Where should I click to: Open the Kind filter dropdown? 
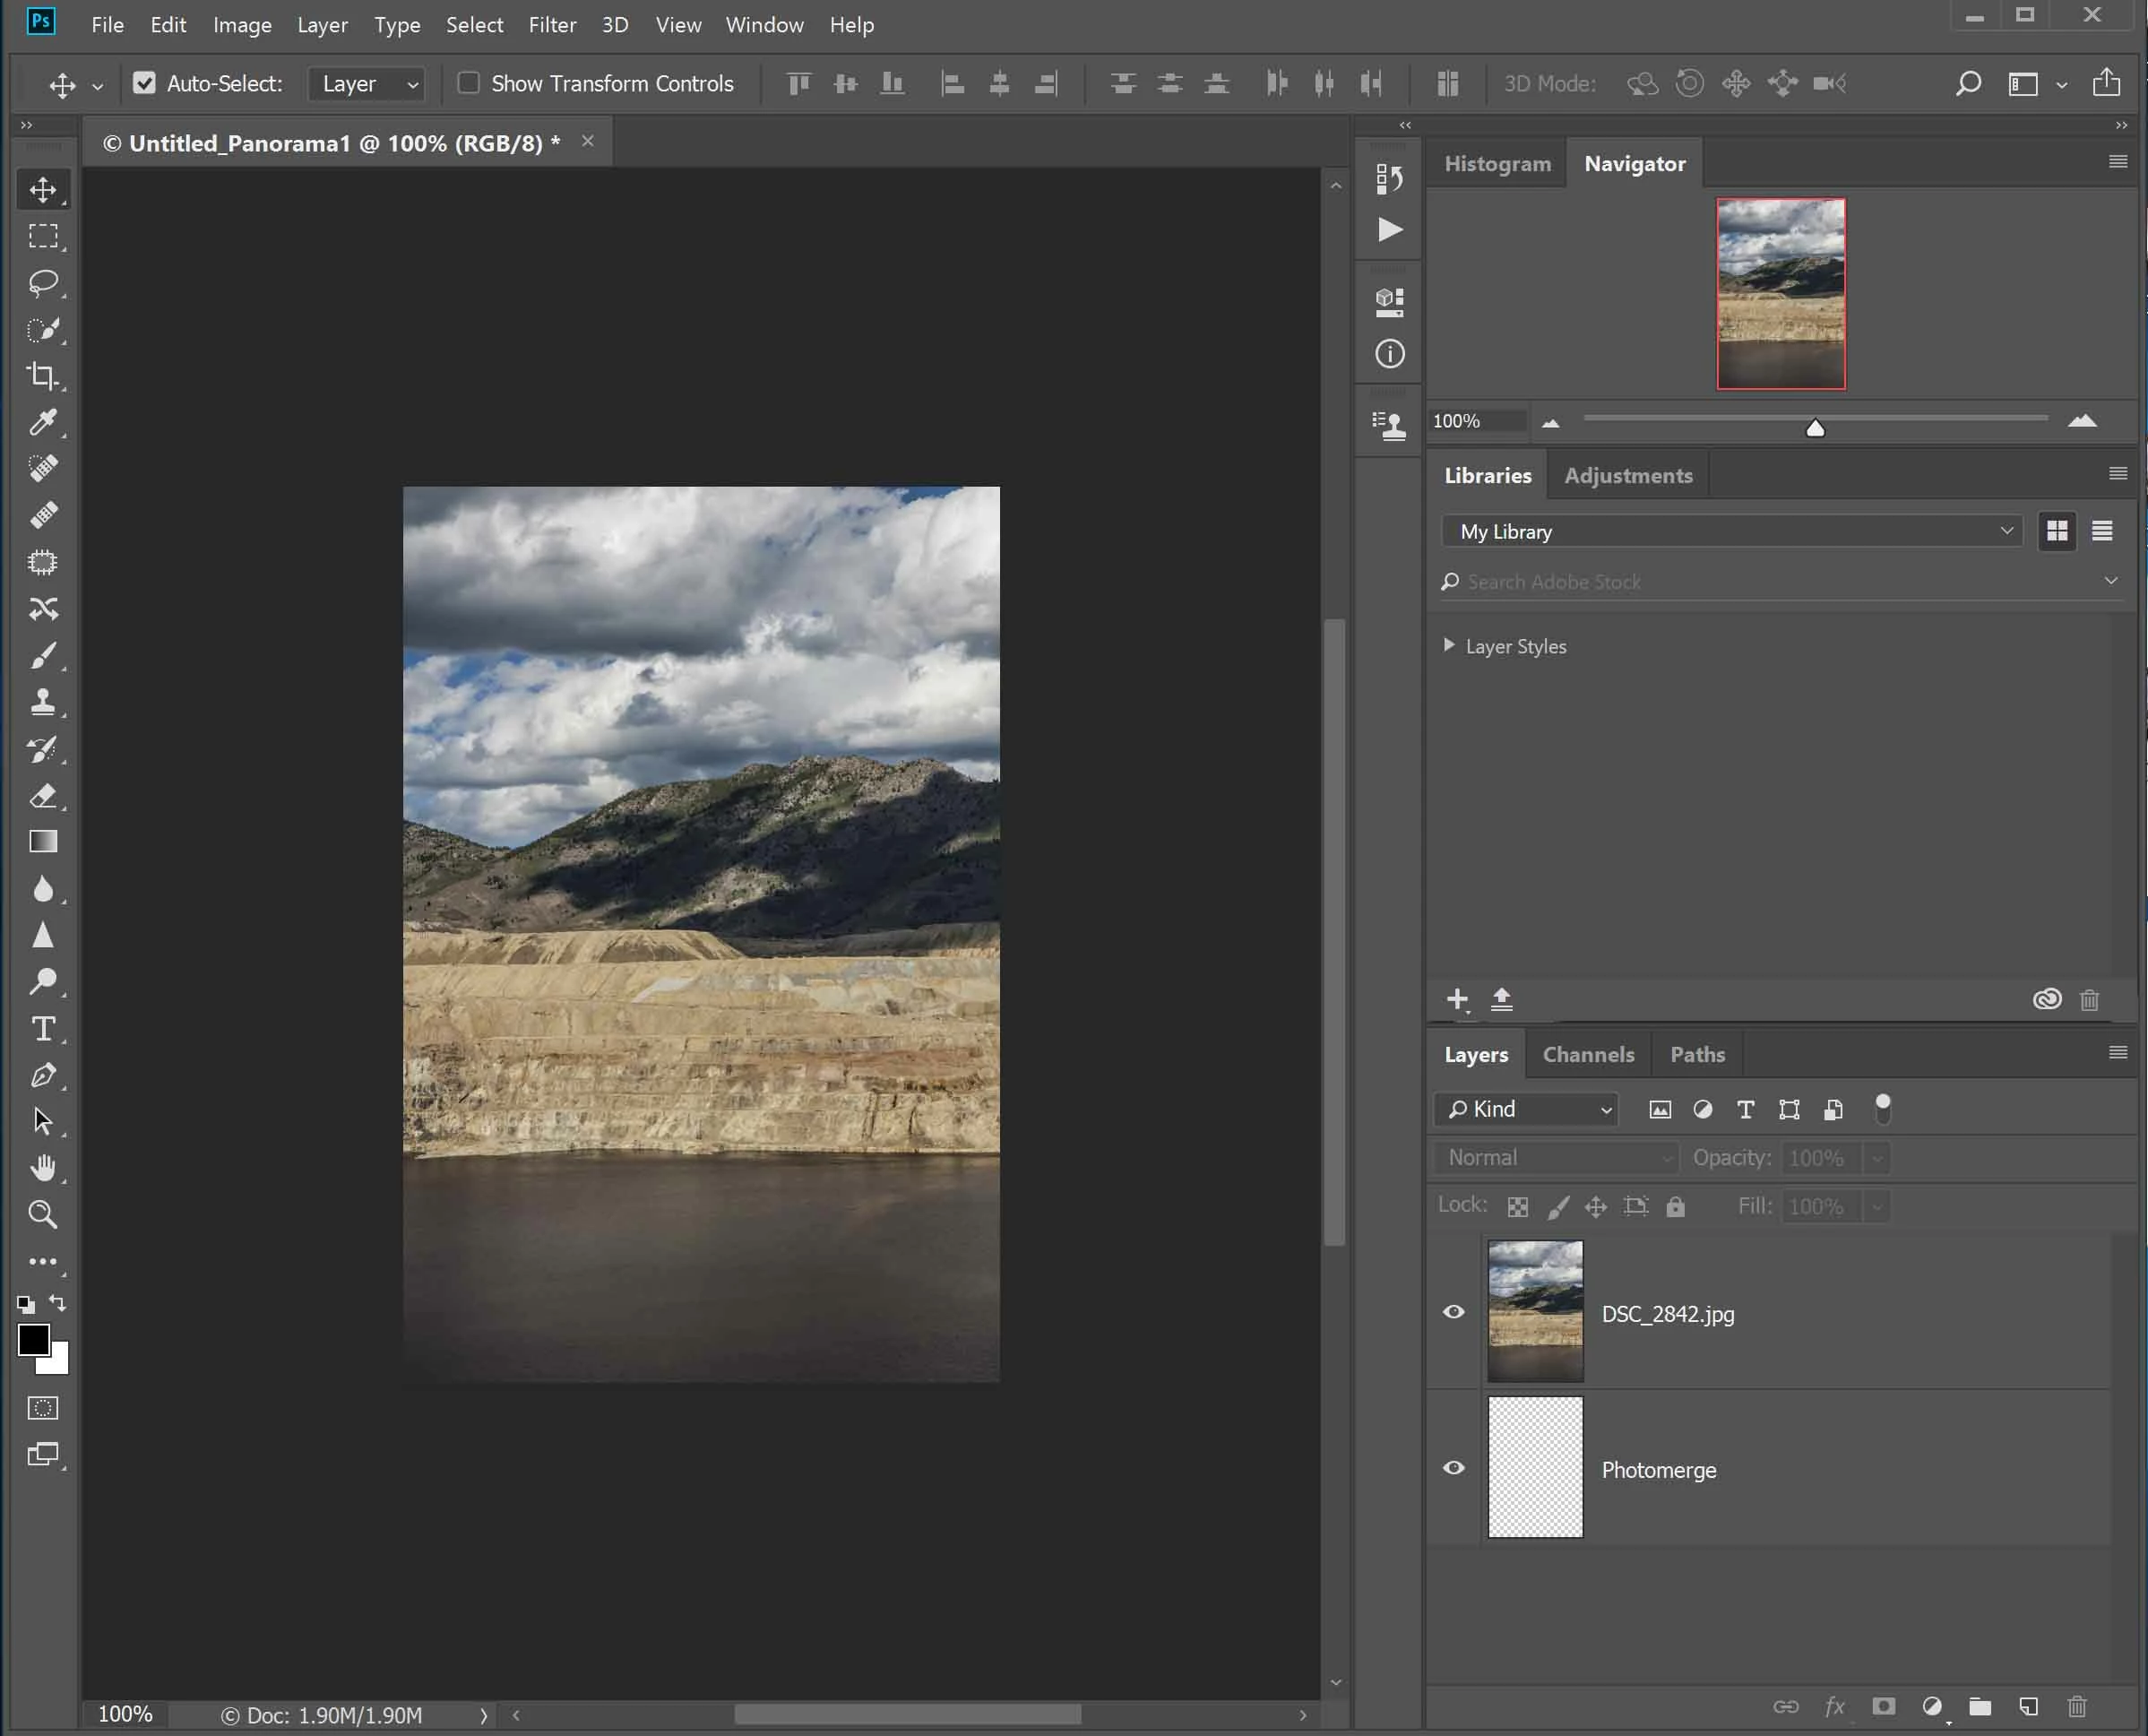coord(1527,1109)
